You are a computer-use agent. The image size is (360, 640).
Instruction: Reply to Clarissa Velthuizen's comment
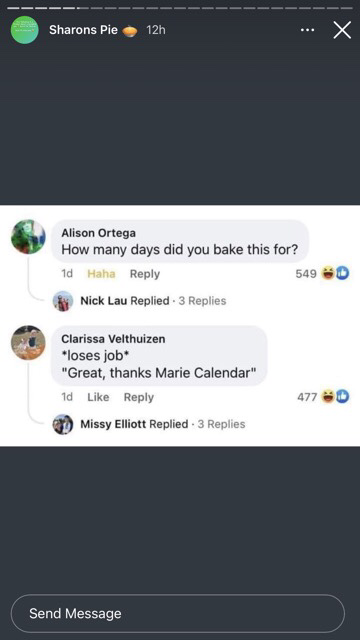[x=139, y=397]
